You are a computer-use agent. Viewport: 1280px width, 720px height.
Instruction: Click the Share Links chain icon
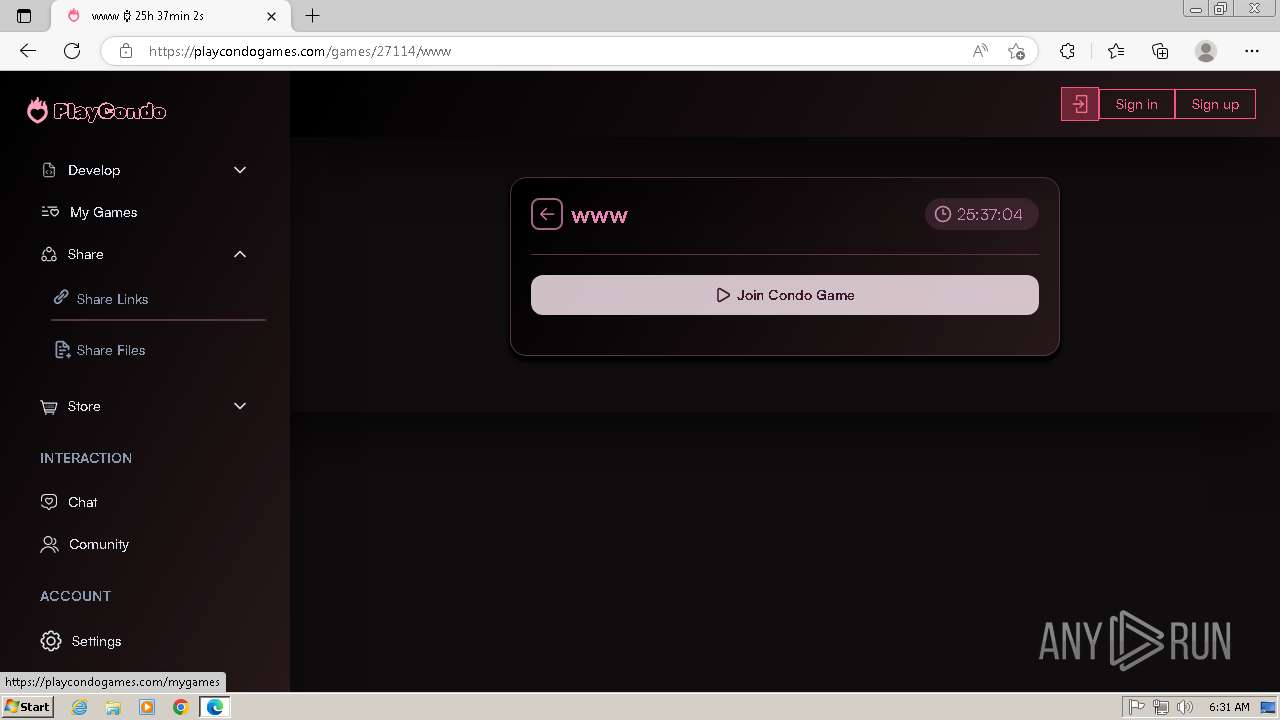click(61, 298)
